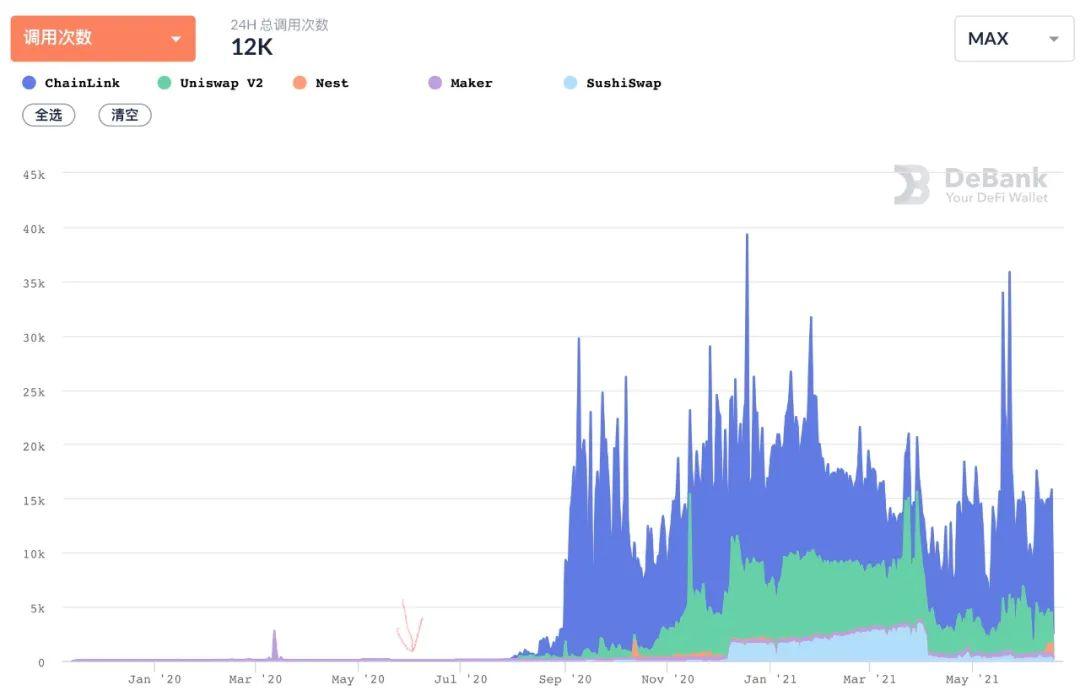Click the red hand-drawn arrow annotation
The image size is (1080, 696).
[410, 626]
